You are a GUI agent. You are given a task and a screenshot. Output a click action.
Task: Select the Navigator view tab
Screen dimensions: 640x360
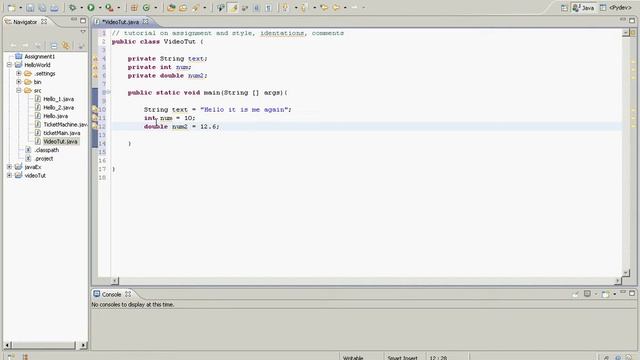26,22
